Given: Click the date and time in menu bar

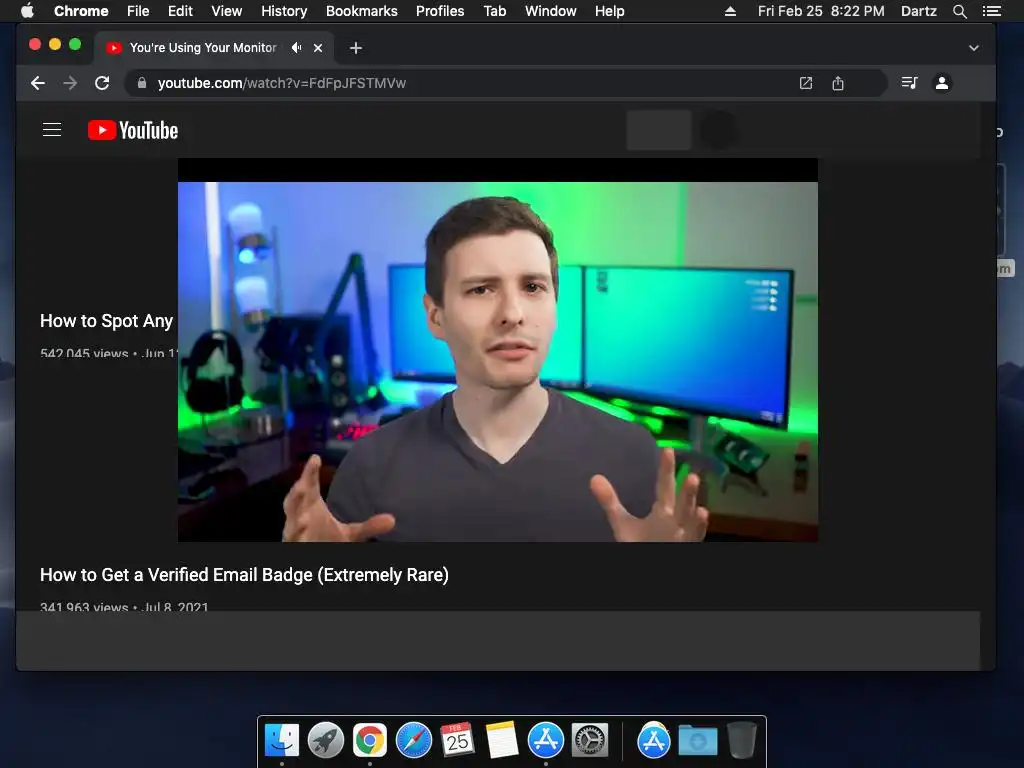Looking at the screenshot, I should coord(821,11).
